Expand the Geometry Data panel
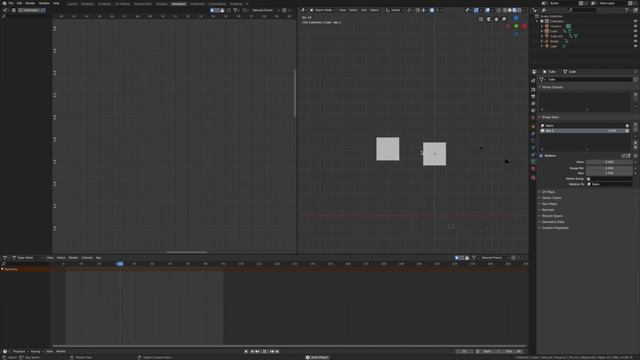This screenshot has width=640, height=360. tap(552, 222)
